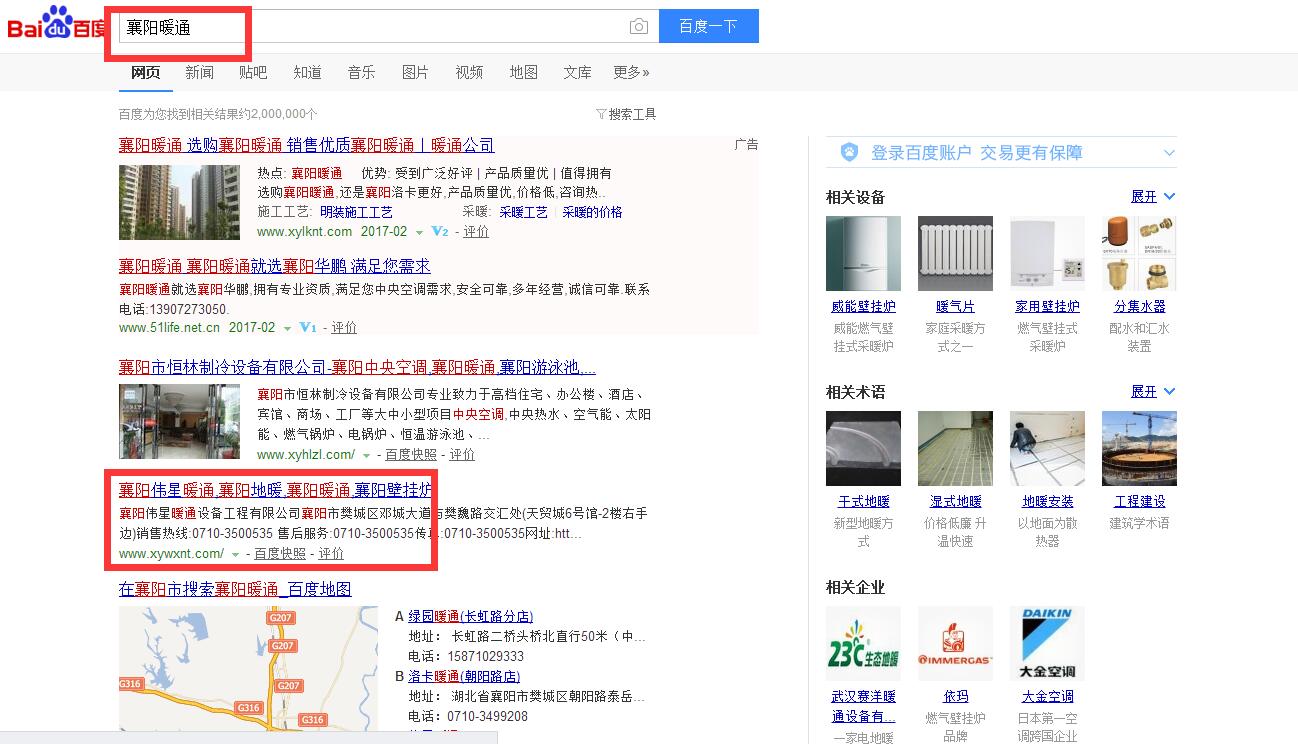
Task: Click 评价 beside www.51life.net.cn
Action: point(344,328)
